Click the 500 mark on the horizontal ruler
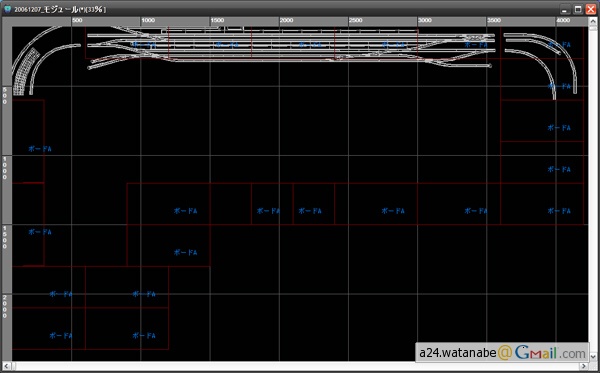This screenshot has height=373, width=600. (77, 20)
